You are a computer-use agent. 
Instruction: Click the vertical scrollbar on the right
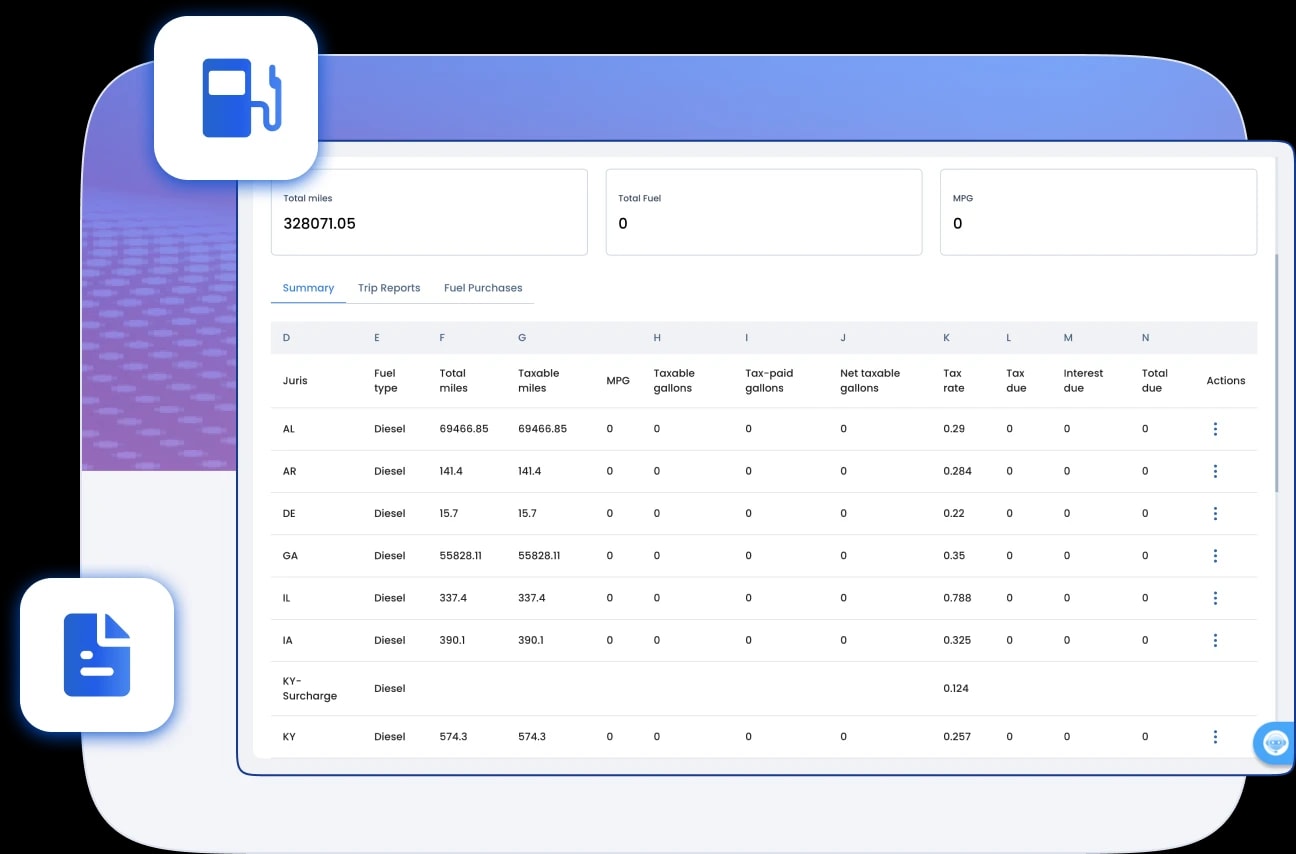(1275, 370)
